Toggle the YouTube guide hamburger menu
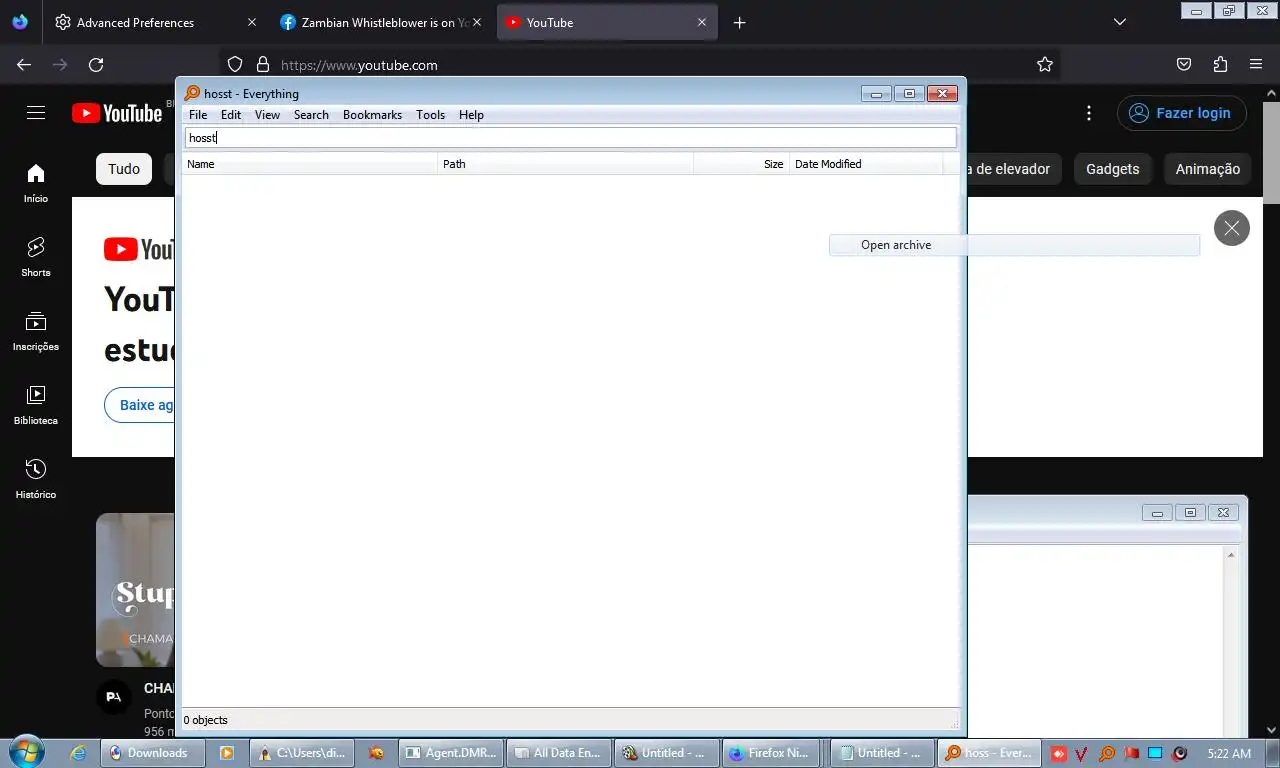Image resolution: width=1280 pixels, height=768 pixels. [x=36, y=113]
